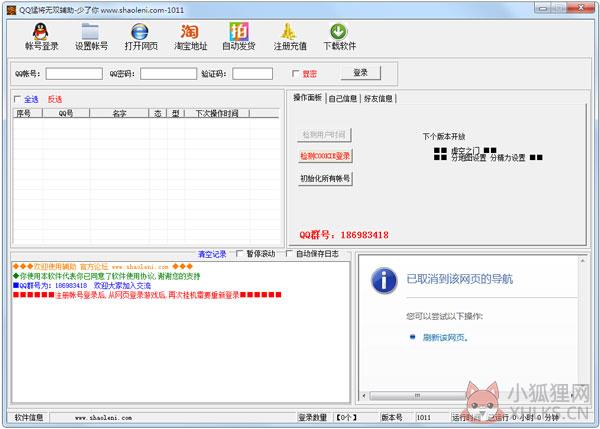Click the 登录数量 status bar label
This screenshot has width=600, height=429.
point(313,418)
